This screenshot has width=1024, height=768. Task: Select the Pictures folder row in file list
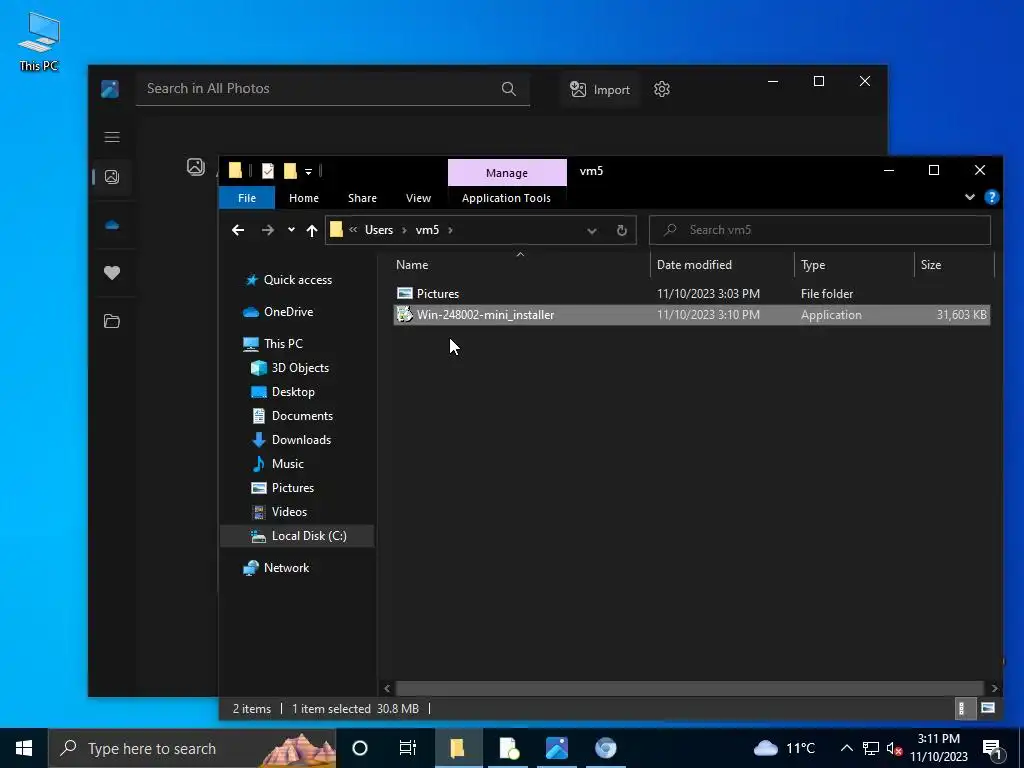[691, 294]
